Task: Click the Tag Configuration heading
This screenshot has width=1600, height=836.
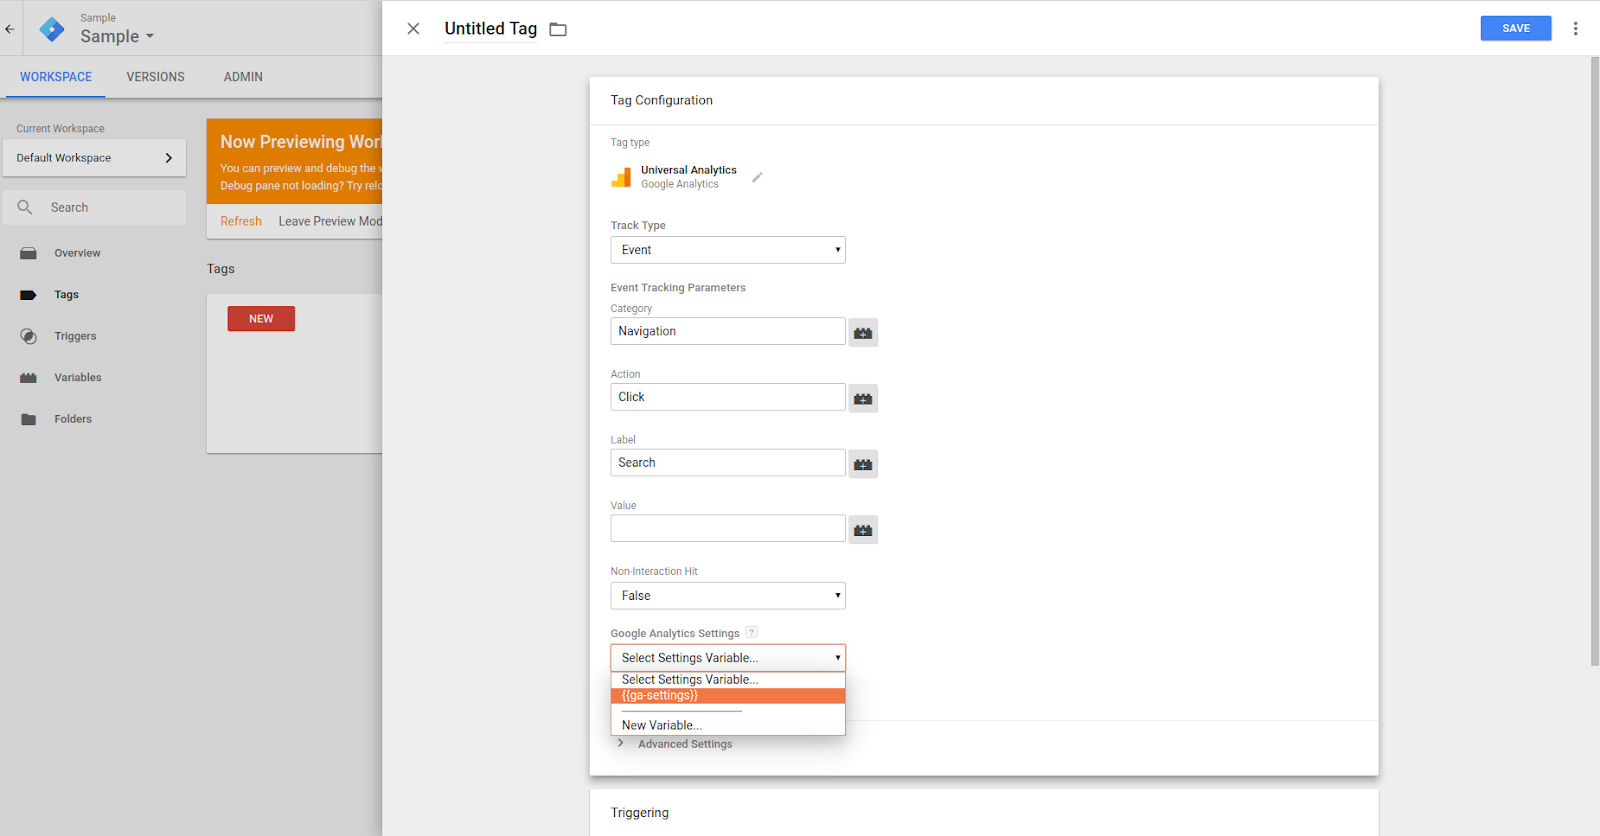Action: [x=662, y=100]
